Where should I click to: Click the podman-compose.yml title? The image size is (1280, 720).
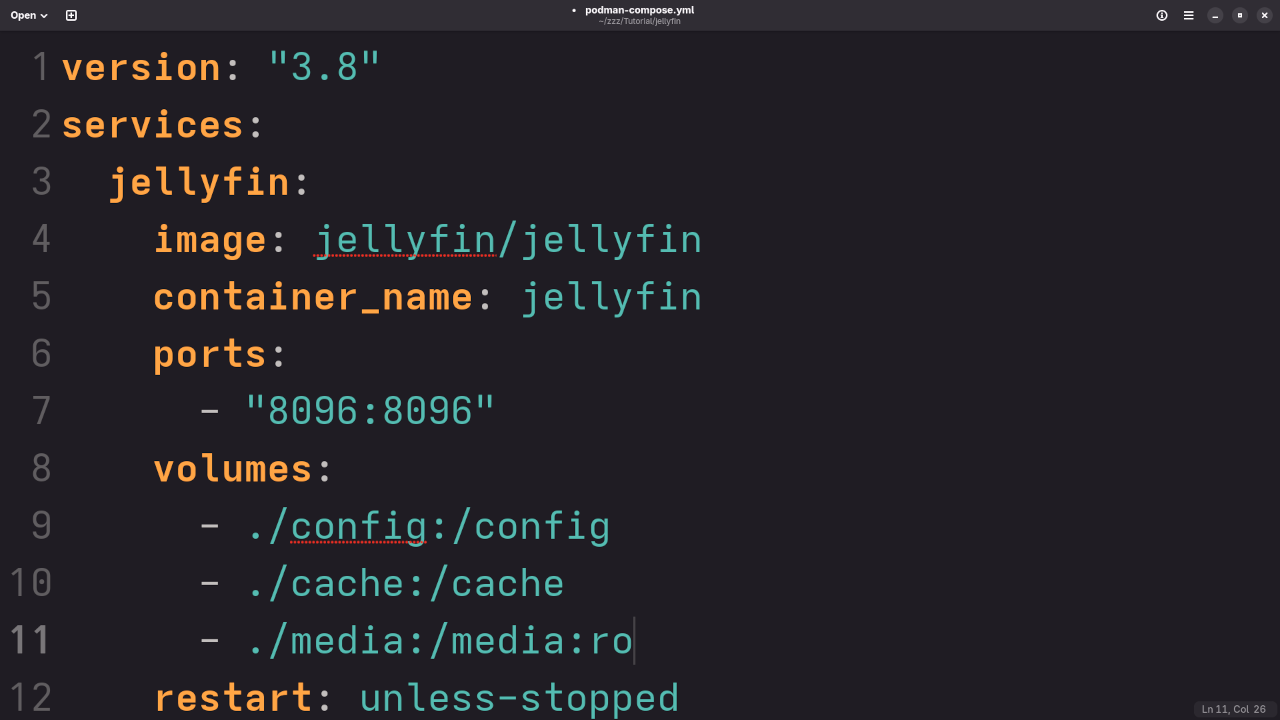(x=639, y=10)
